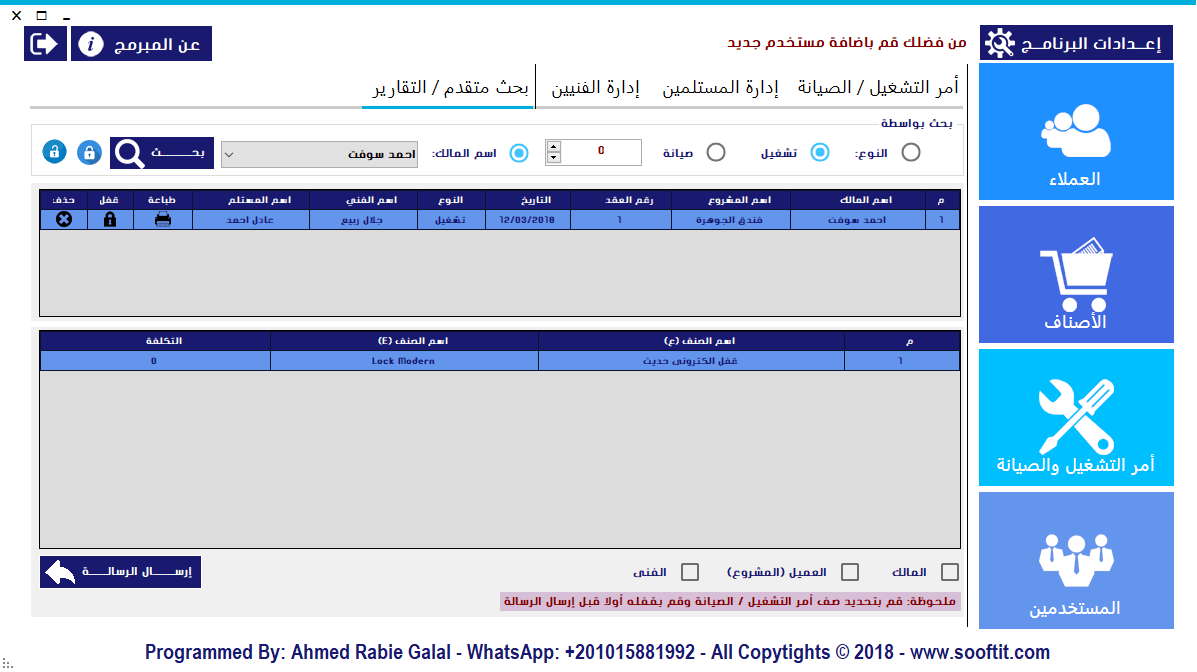
Task: Open the Operation and Maintenance order tile
Action: (1075, 418)
